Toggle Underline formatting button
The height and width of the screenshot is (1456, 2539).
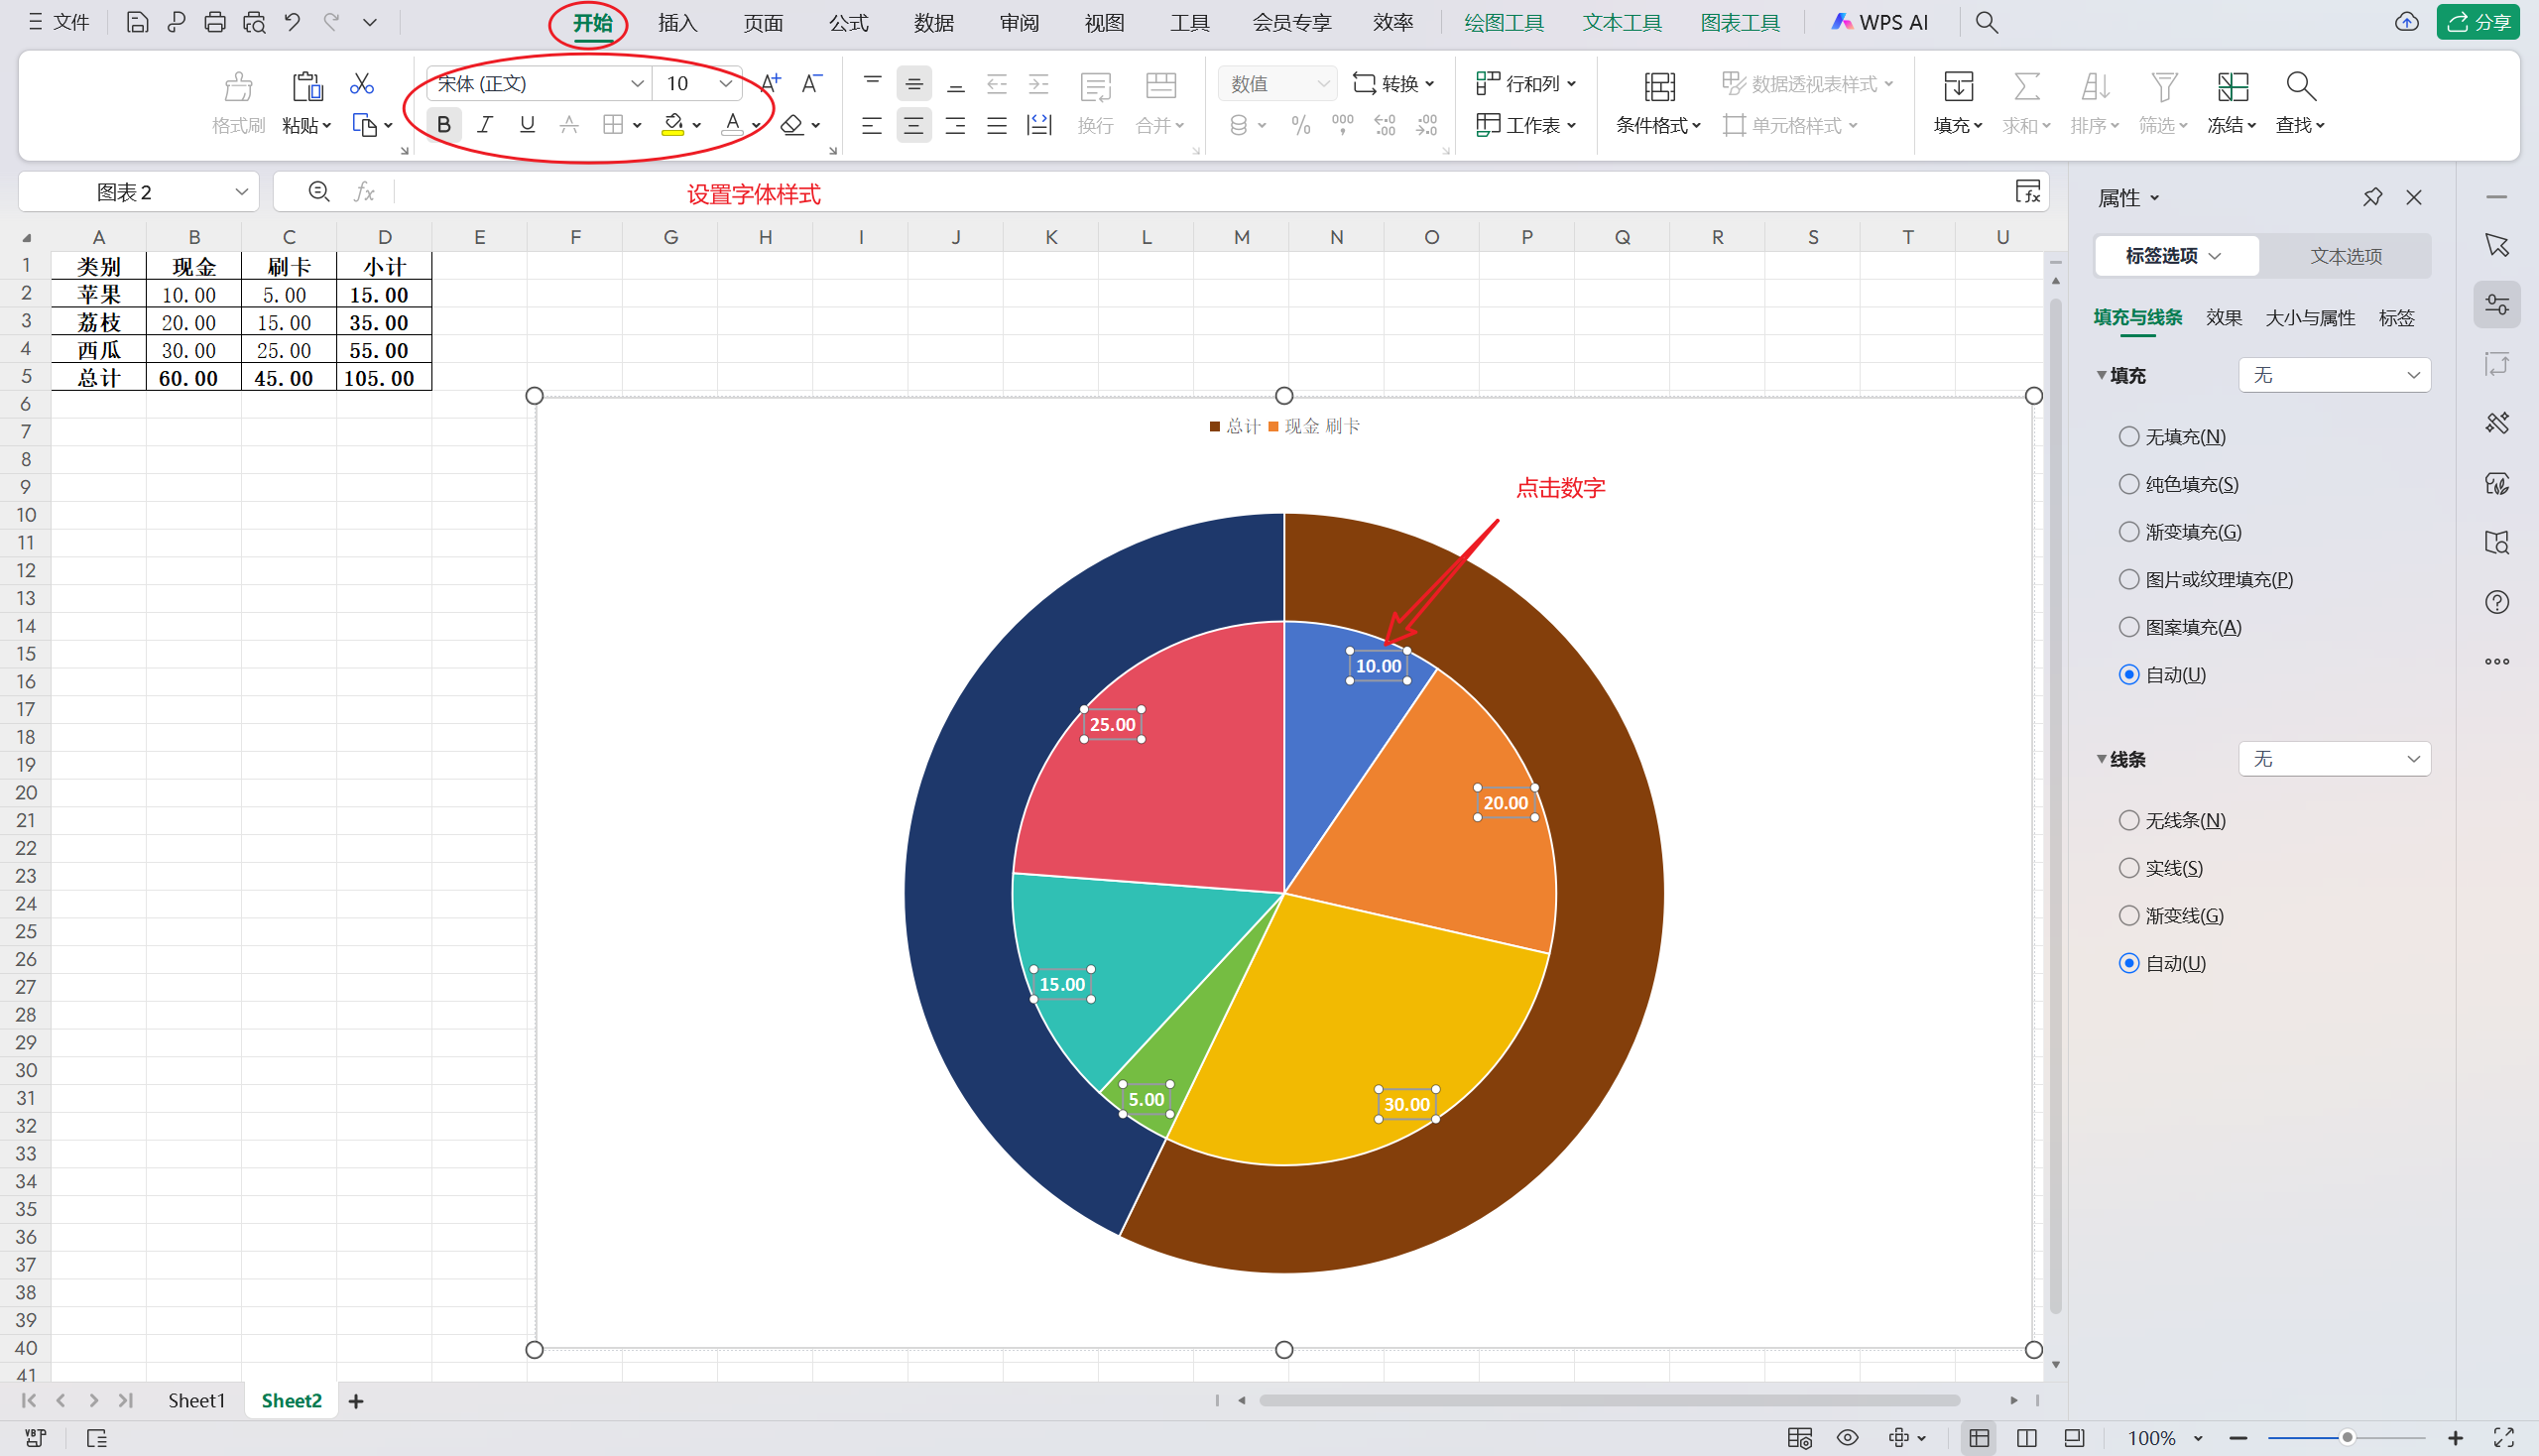(527, 125)
